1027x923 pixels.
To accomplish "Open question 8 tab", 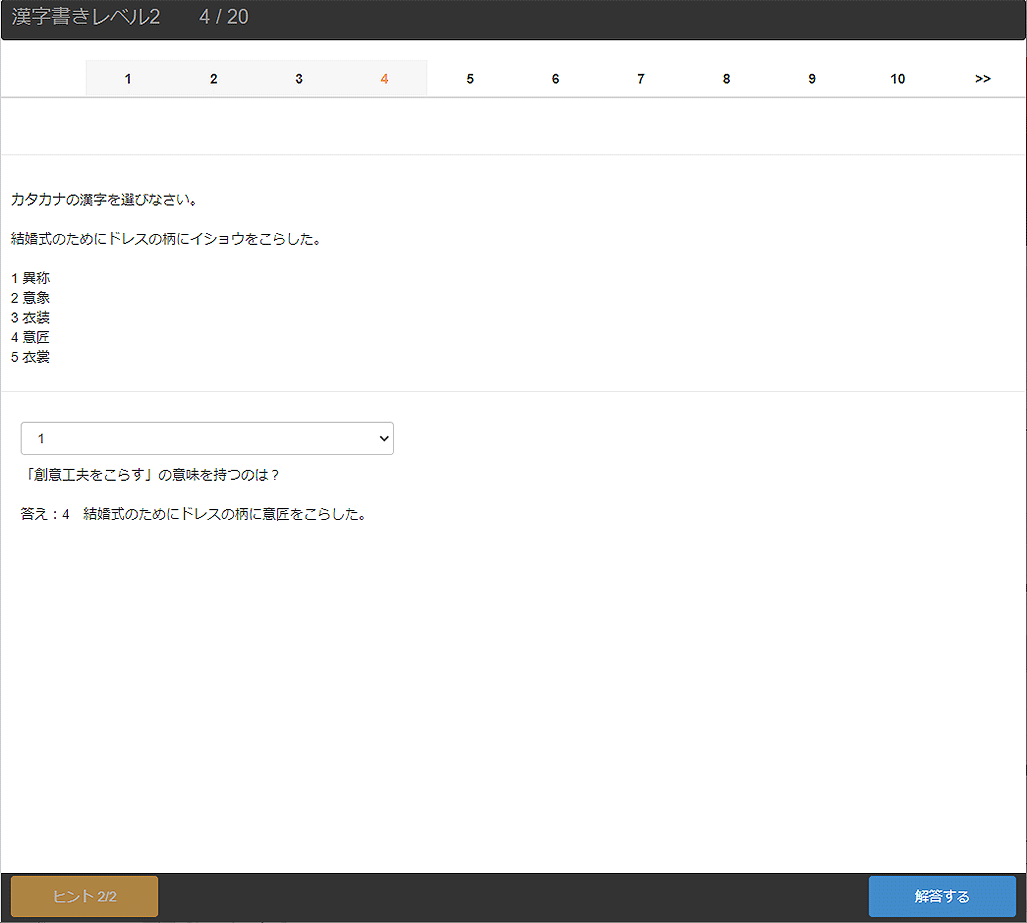I will coord(726,79).
